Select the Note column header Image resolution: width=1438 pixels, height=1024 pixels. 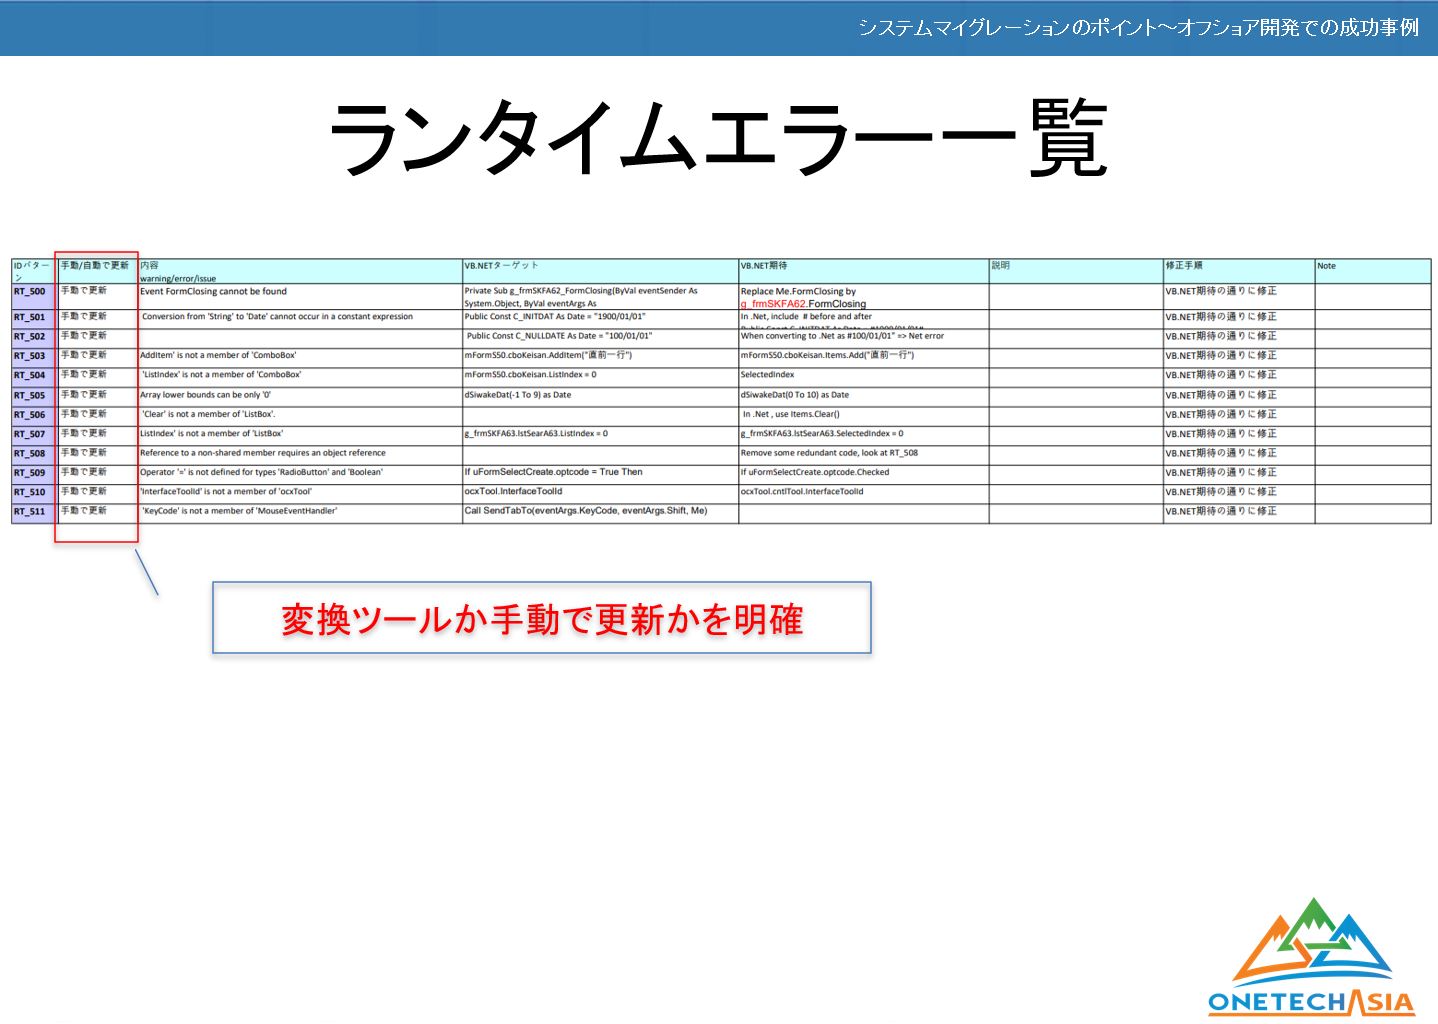click(x=1373, y=271)
